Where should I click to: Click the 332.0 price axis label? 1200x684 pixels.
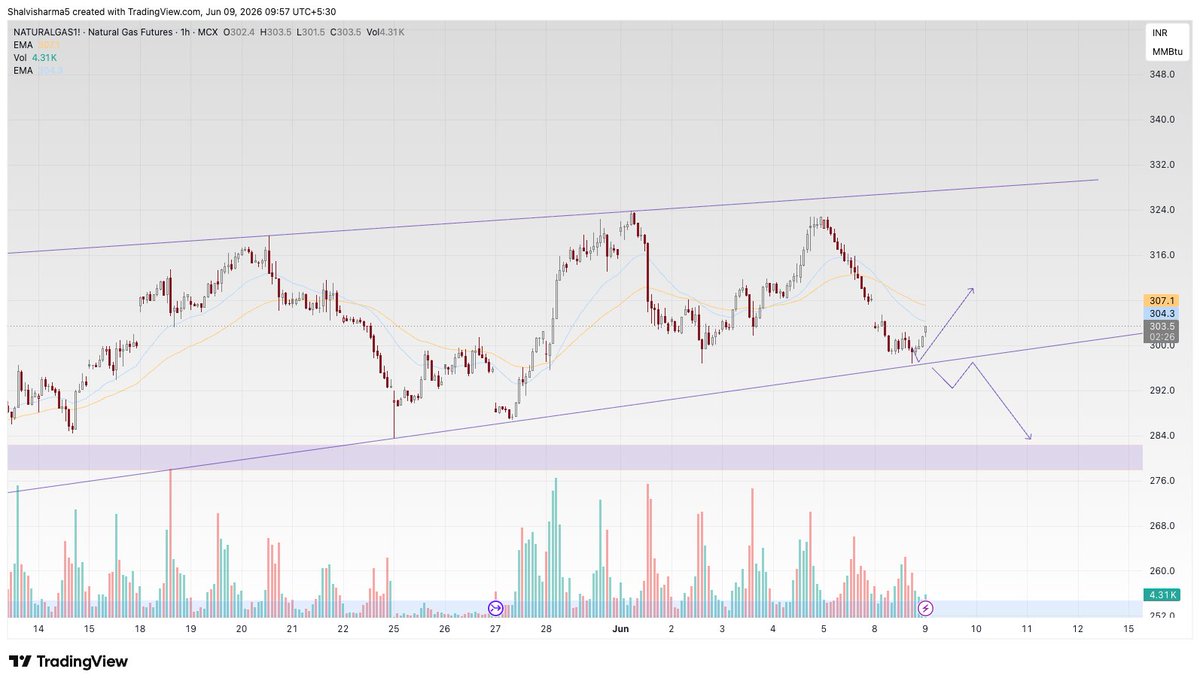point(1162,164)
